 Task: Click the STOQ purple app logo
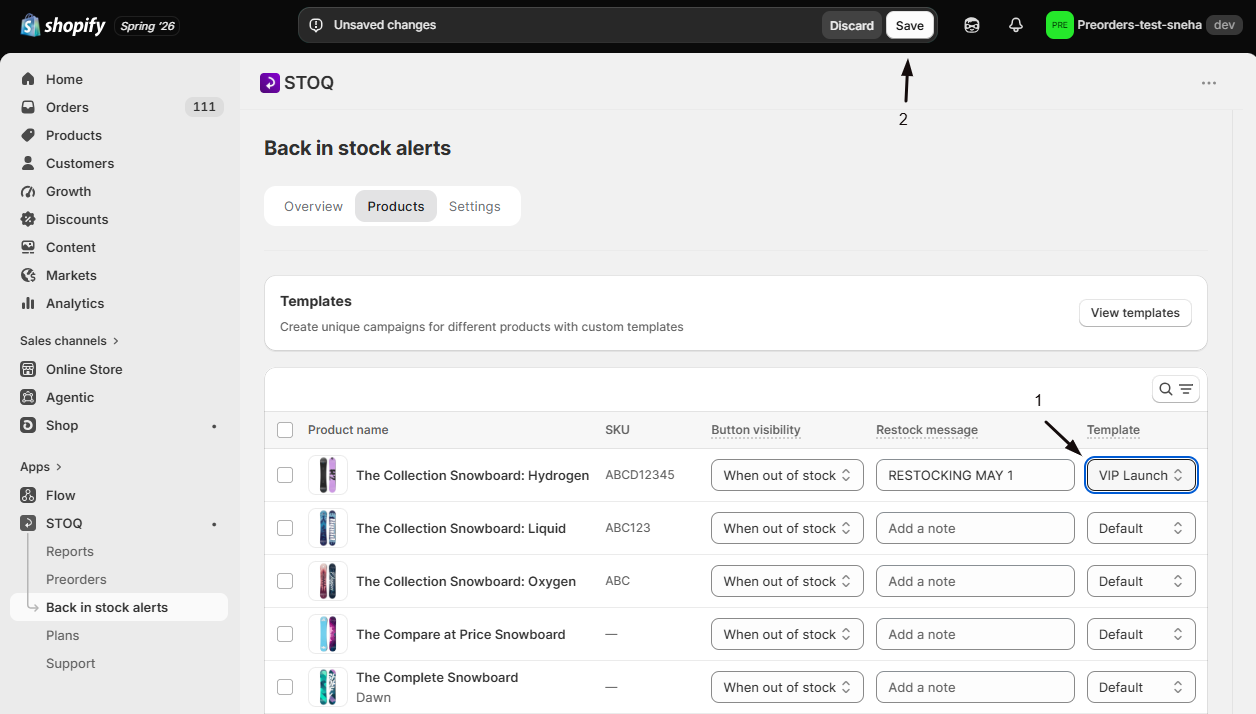[x=270, y=83]
